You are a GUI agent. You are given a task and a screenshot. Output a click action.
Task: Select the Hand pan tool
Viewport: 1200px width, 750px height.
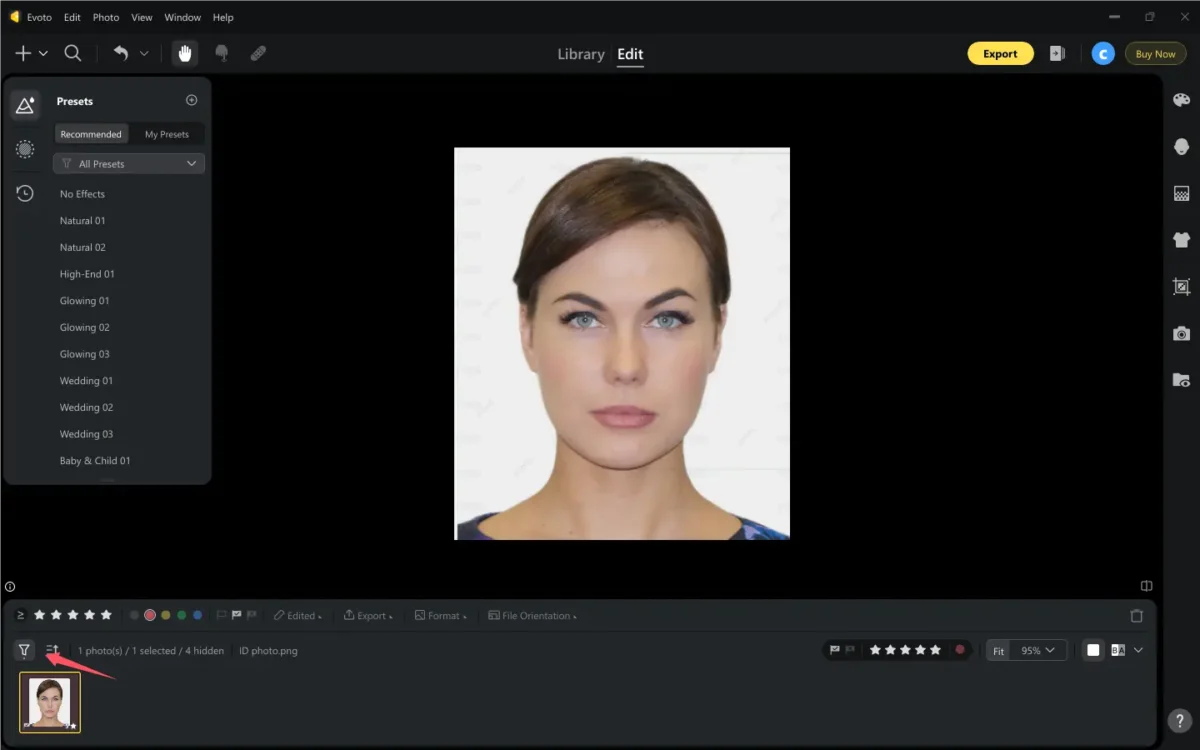click(x=184, y=54)
